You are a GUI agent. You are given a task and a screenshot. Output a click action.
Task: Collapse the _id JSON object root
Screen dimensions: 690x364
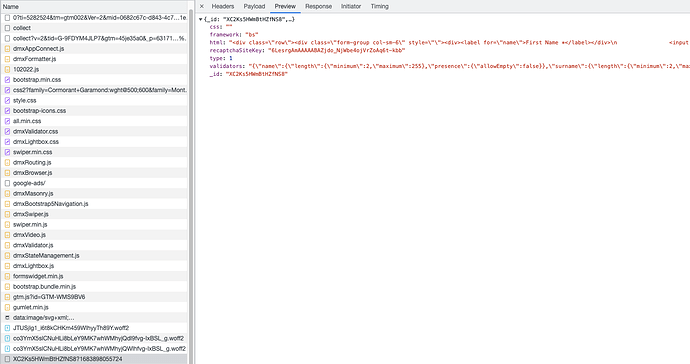(201, 19)
